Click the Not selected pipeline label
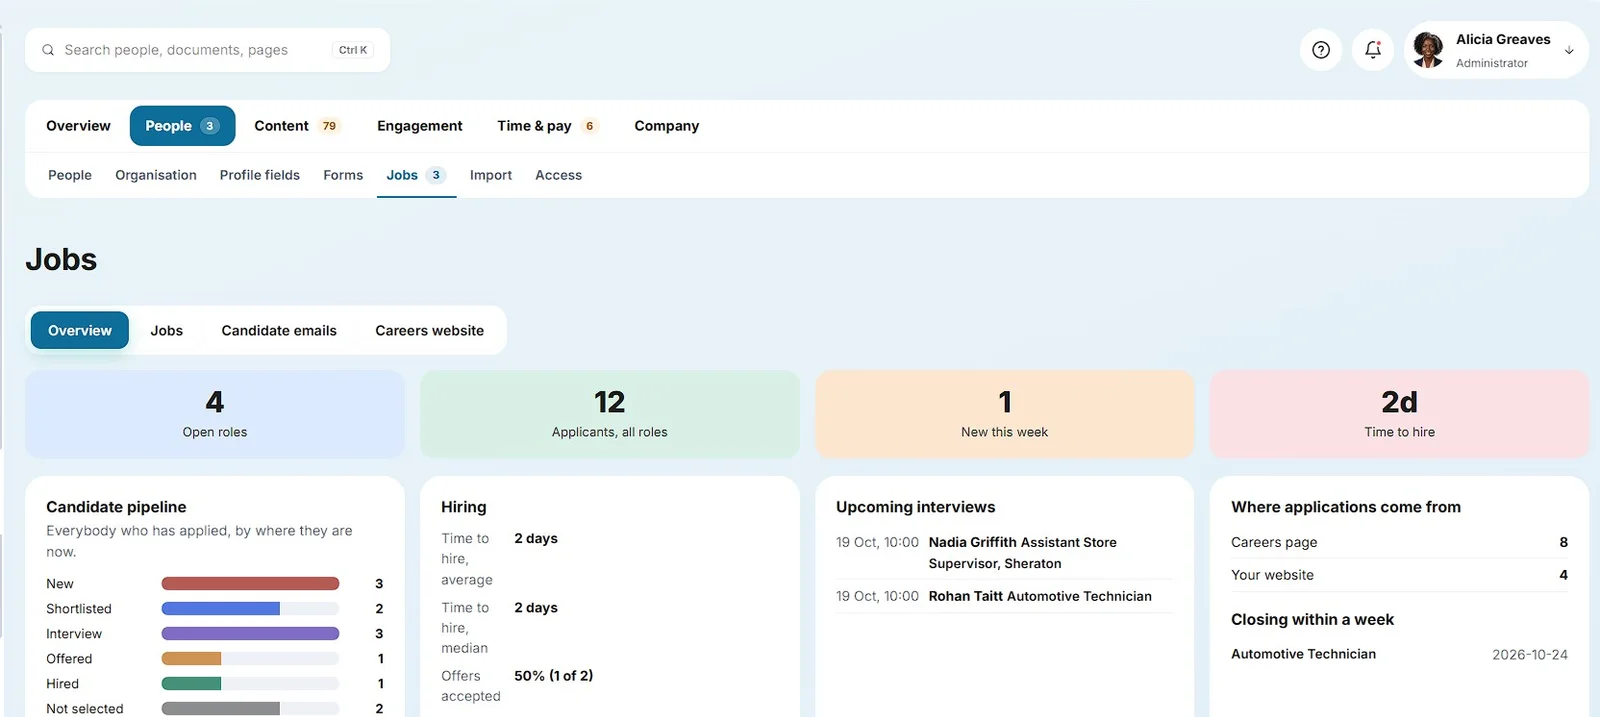This screenshot has height=717, width=1600. point(85,709)
